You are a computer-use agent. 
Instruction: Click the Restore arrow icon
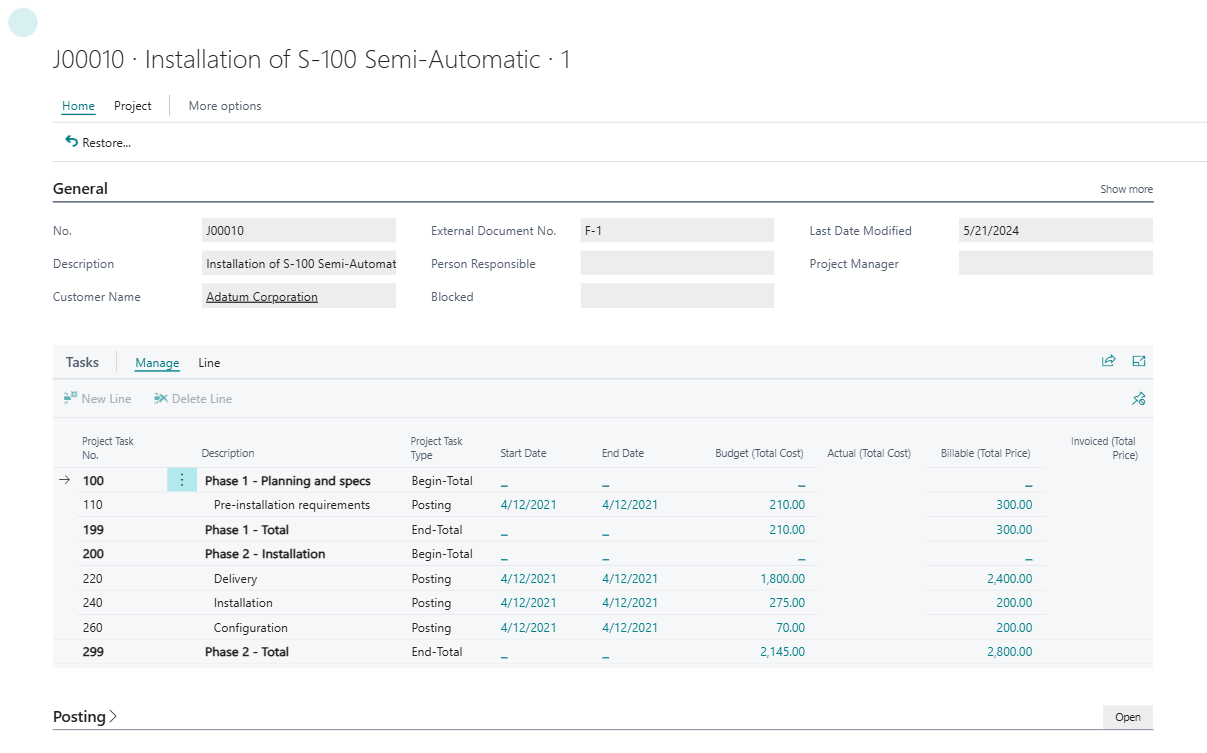click(x=71, y=142)
